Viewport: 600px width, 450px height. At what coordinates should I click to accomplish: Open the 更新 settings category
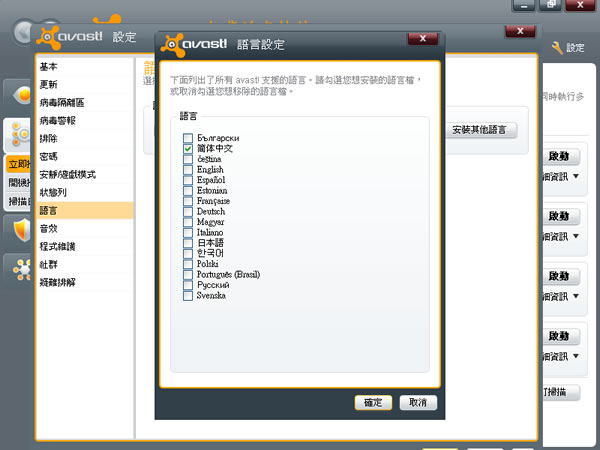85,85
